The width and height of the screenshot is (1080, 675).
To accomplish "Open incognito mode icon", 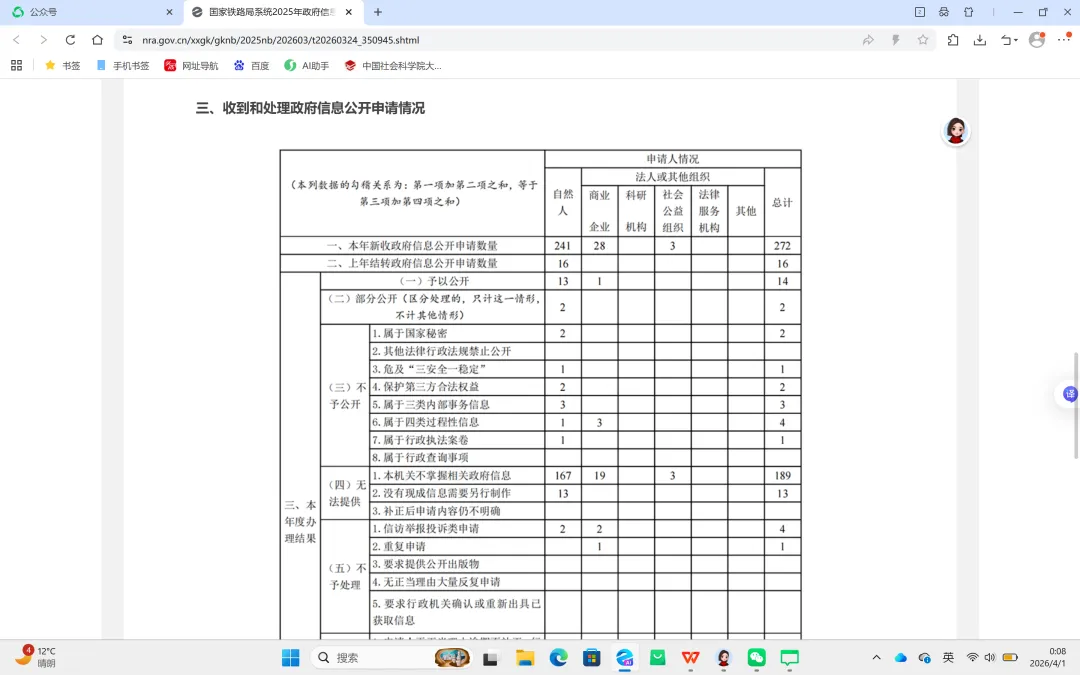I will [944, 12].
